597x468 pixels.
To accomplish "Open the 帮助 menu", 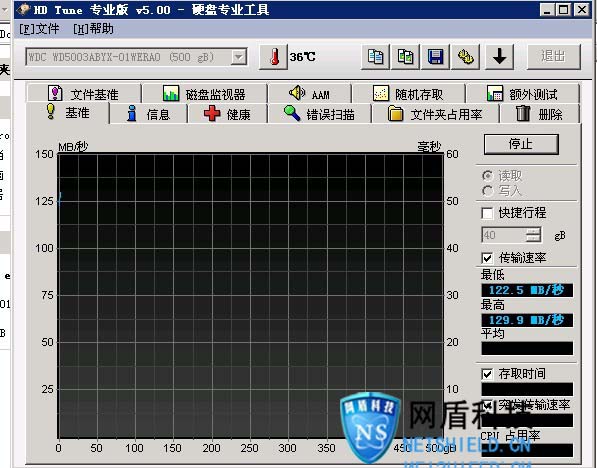I will point(93,29).
